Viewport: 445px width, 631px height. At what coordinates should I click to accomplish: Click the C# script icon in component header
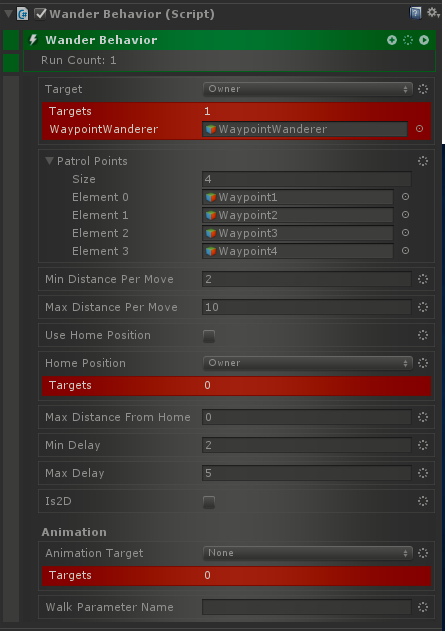tap(23, 14)
